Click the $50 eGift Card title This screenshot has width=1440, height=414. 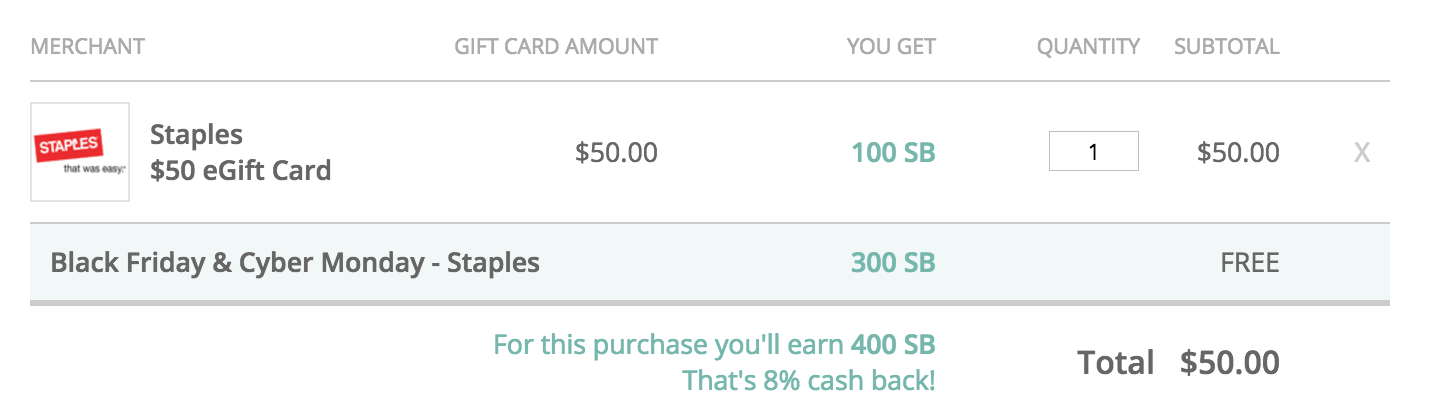[x=240, y=170]
